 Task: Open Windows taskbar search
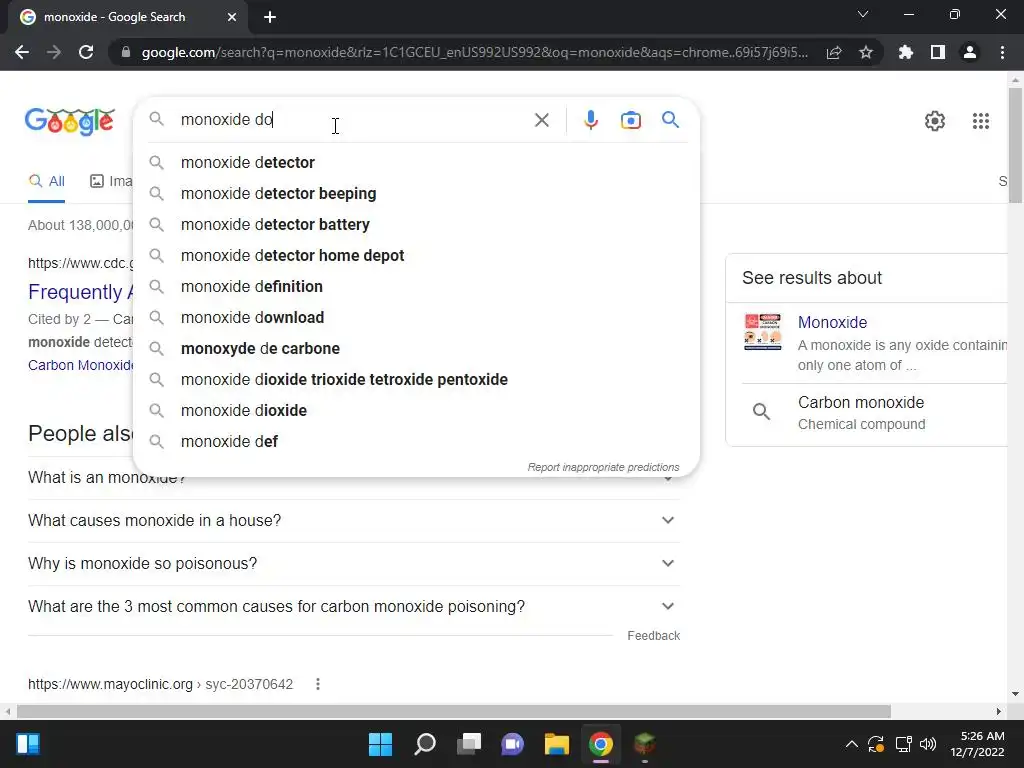click(424, 744)
